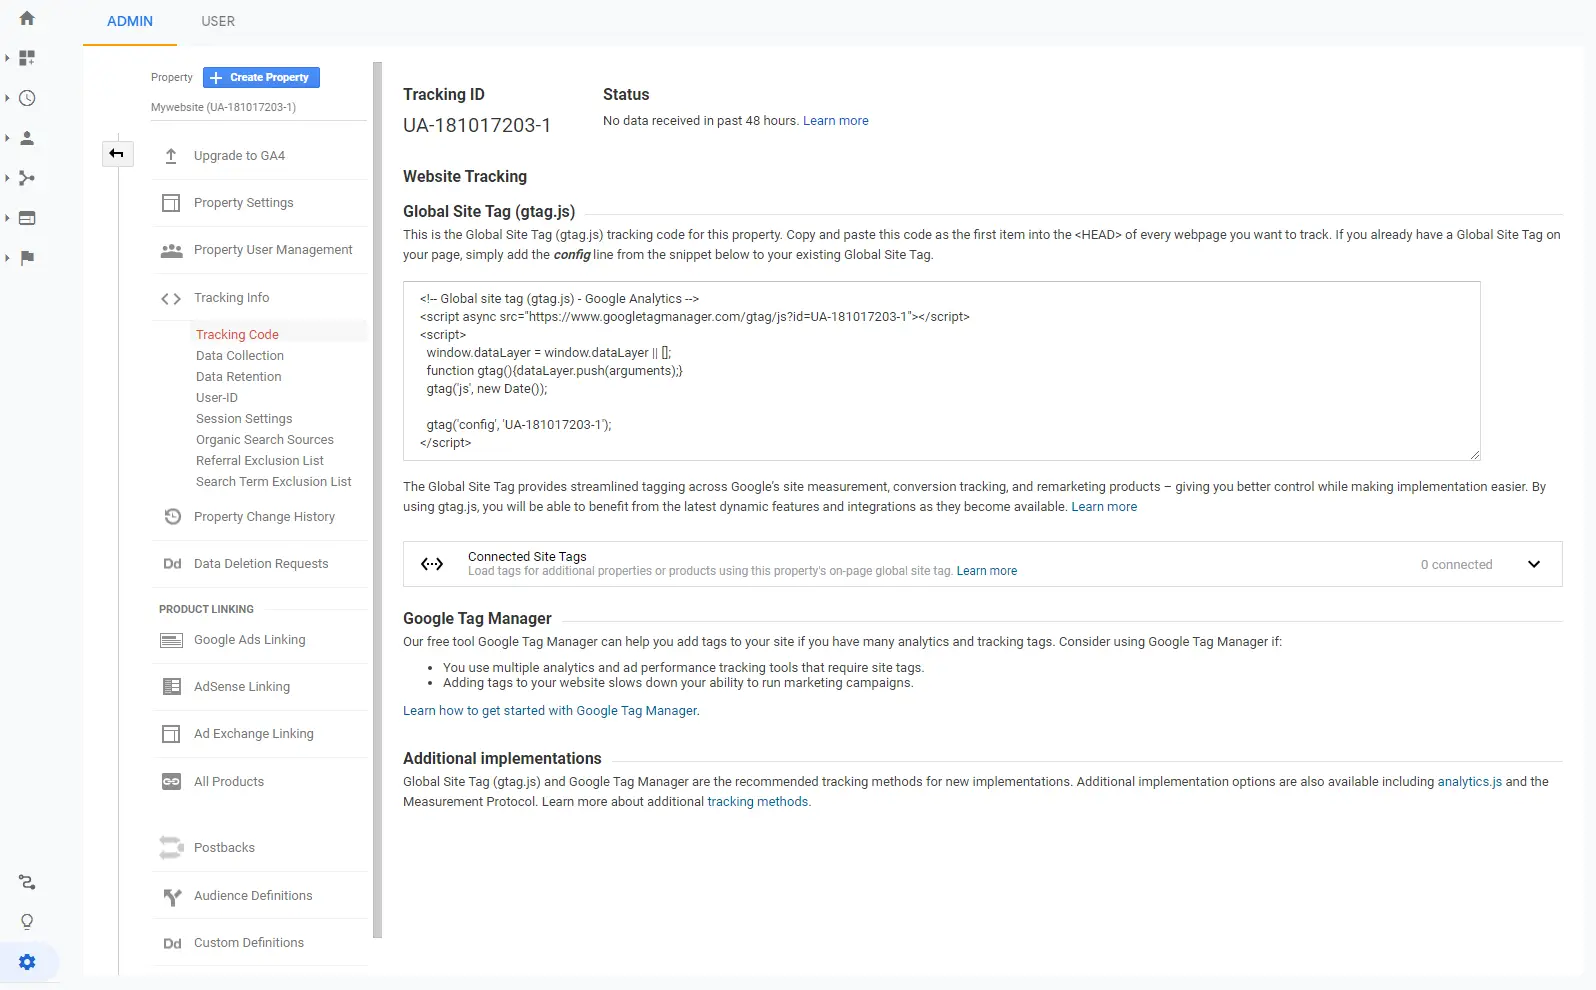Click the Create Property button
The height and width of the screenshot is (990, 1596).
point(261,77)
